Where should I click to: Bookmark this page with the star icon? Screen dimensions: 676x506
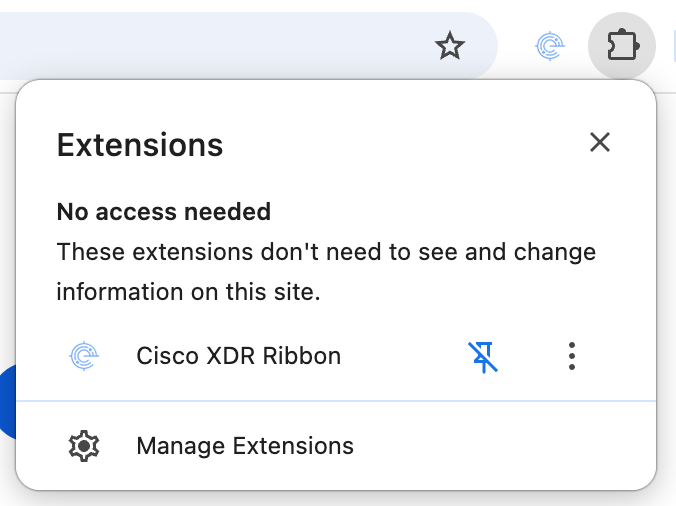coord(450,46)
